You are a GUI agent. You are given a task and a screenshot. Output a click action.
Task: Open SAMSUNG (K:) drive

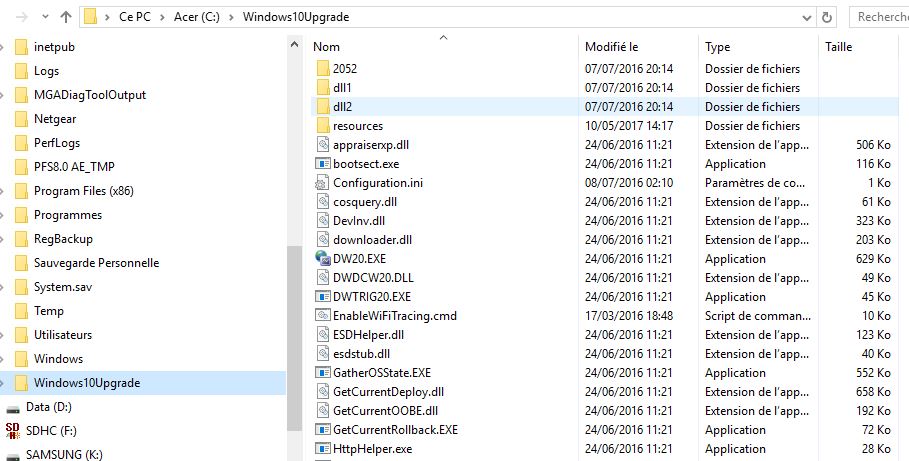tap(64, 455)
